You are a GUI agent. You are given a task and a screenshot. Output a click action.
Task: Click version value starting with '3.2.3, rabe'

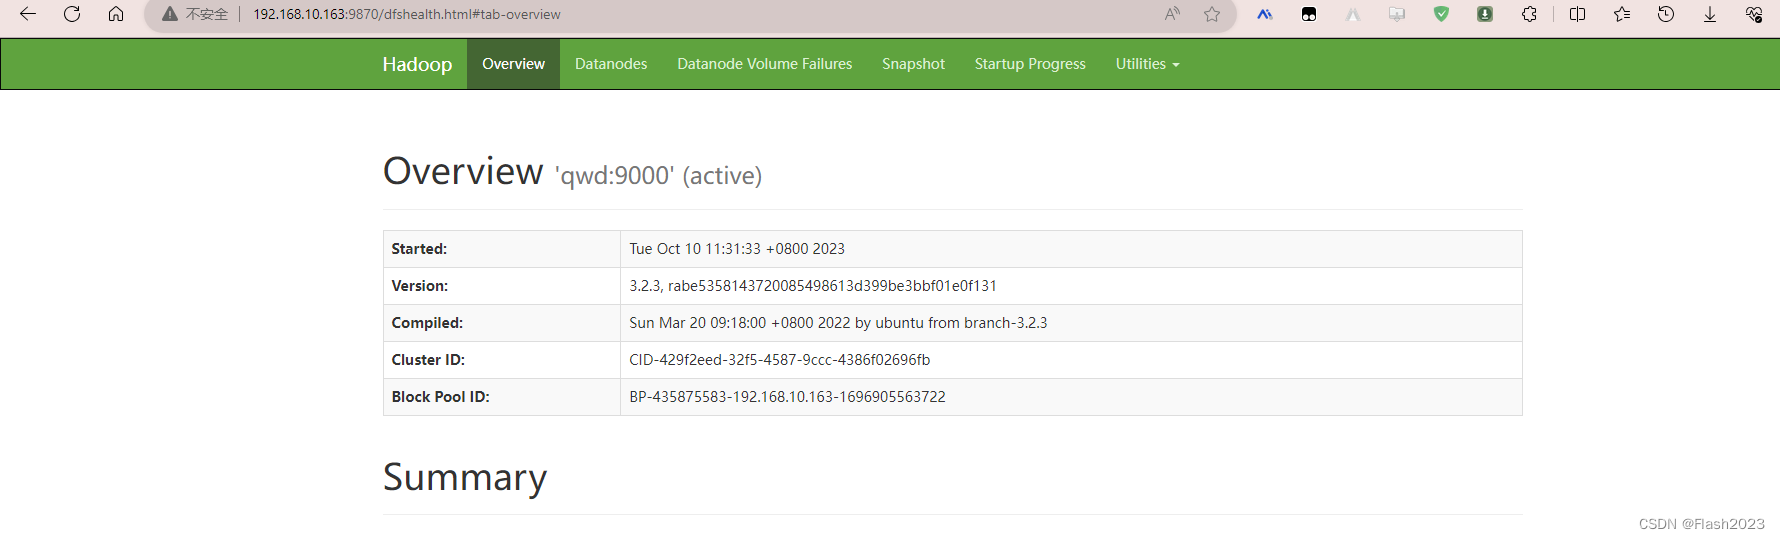coord(813,286)
